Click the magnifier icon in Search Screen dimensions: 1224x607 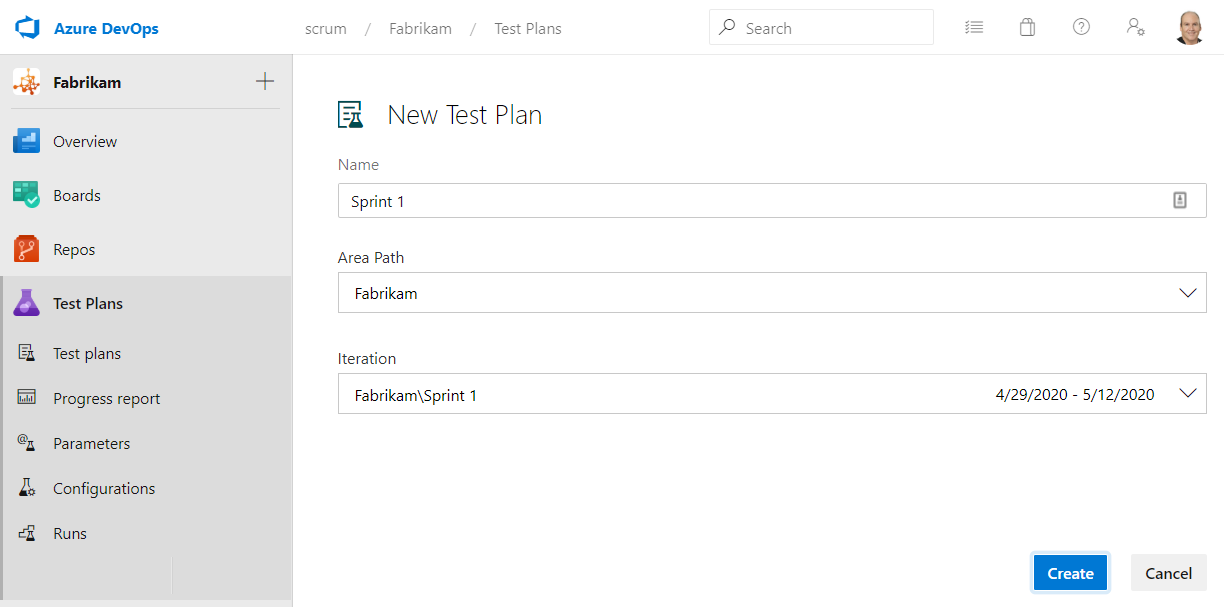728,28
